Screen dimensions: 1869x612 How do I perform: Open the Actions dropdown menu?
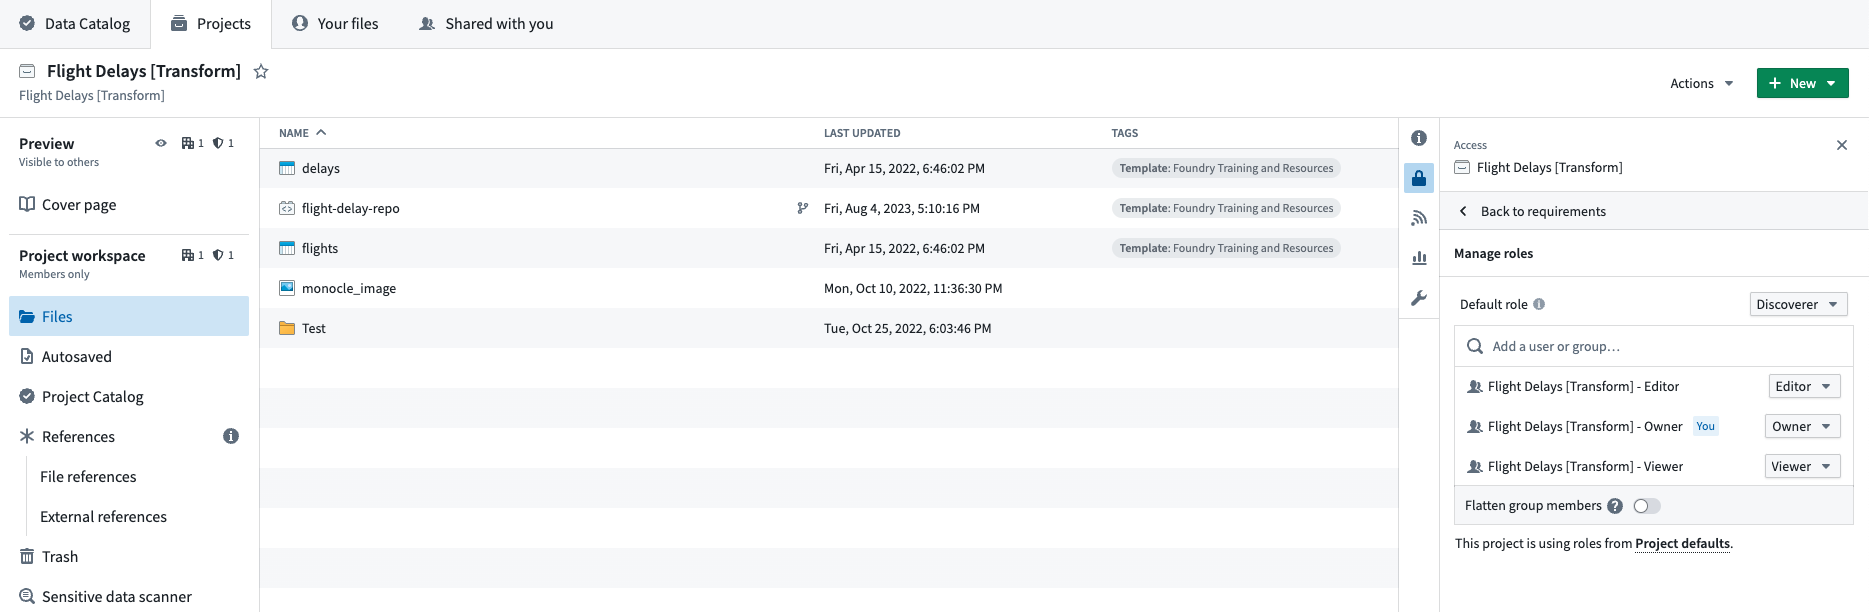1702,83
